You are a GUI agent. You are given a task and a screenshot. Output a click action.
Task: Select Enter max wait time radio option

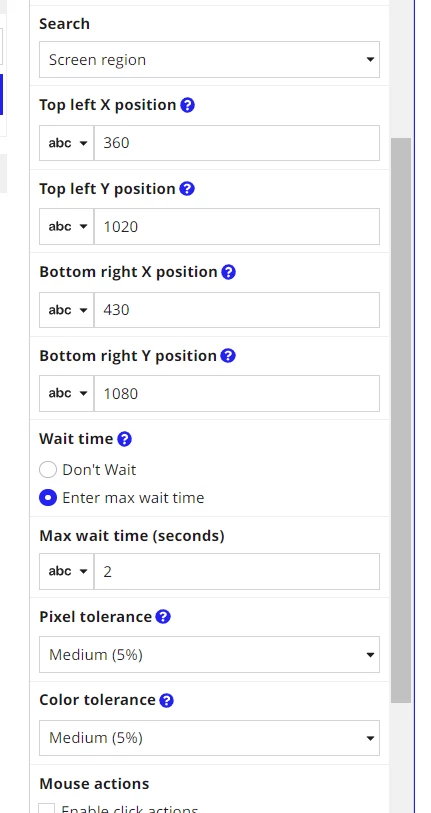(48, 498)
